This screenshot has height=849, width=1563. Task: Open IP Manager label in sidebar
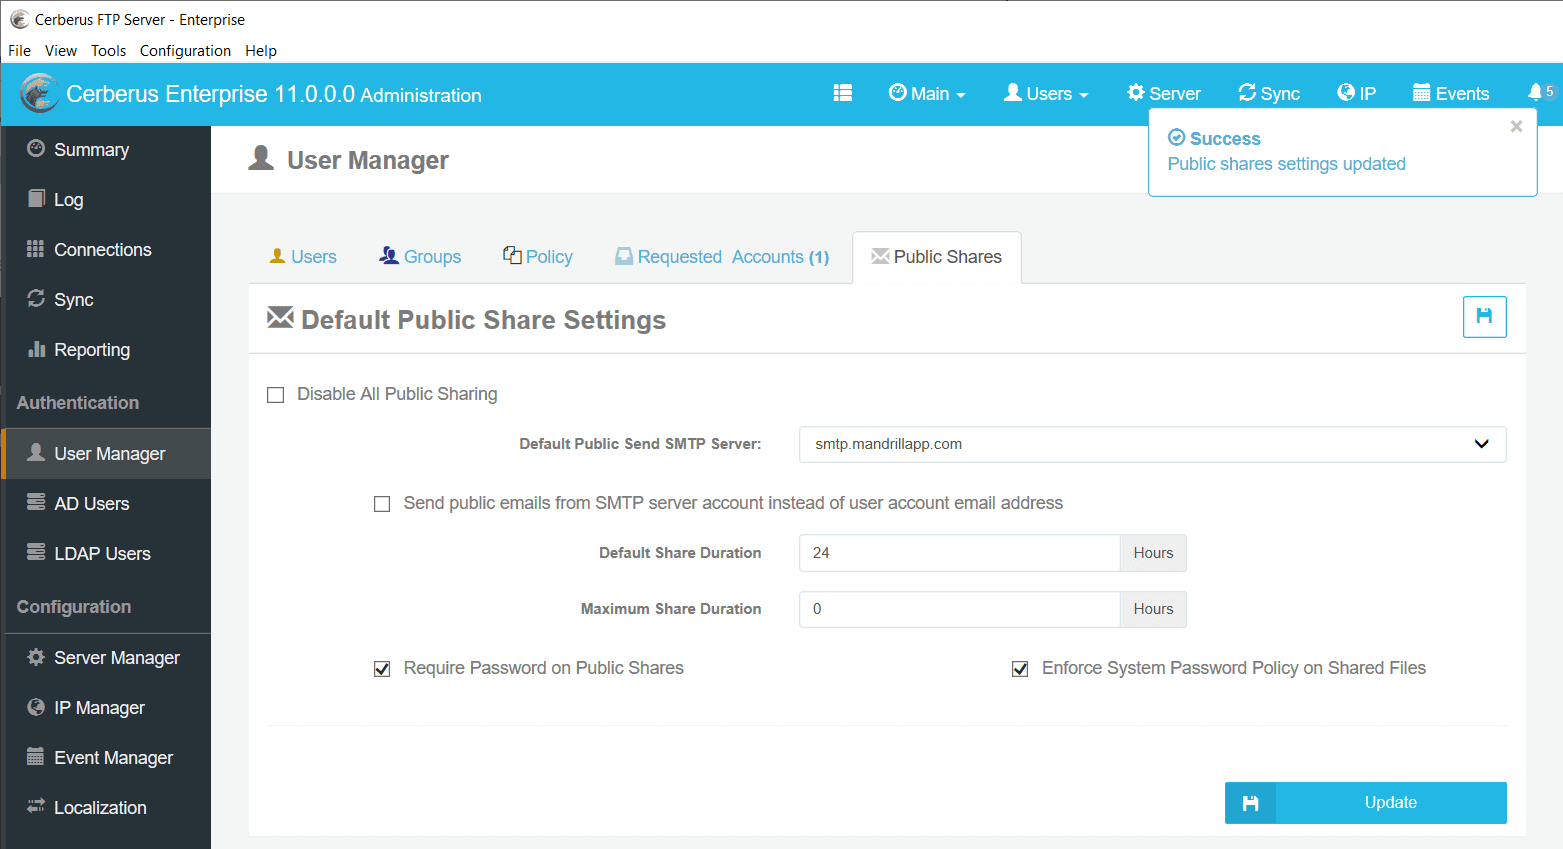click(99, 708)
